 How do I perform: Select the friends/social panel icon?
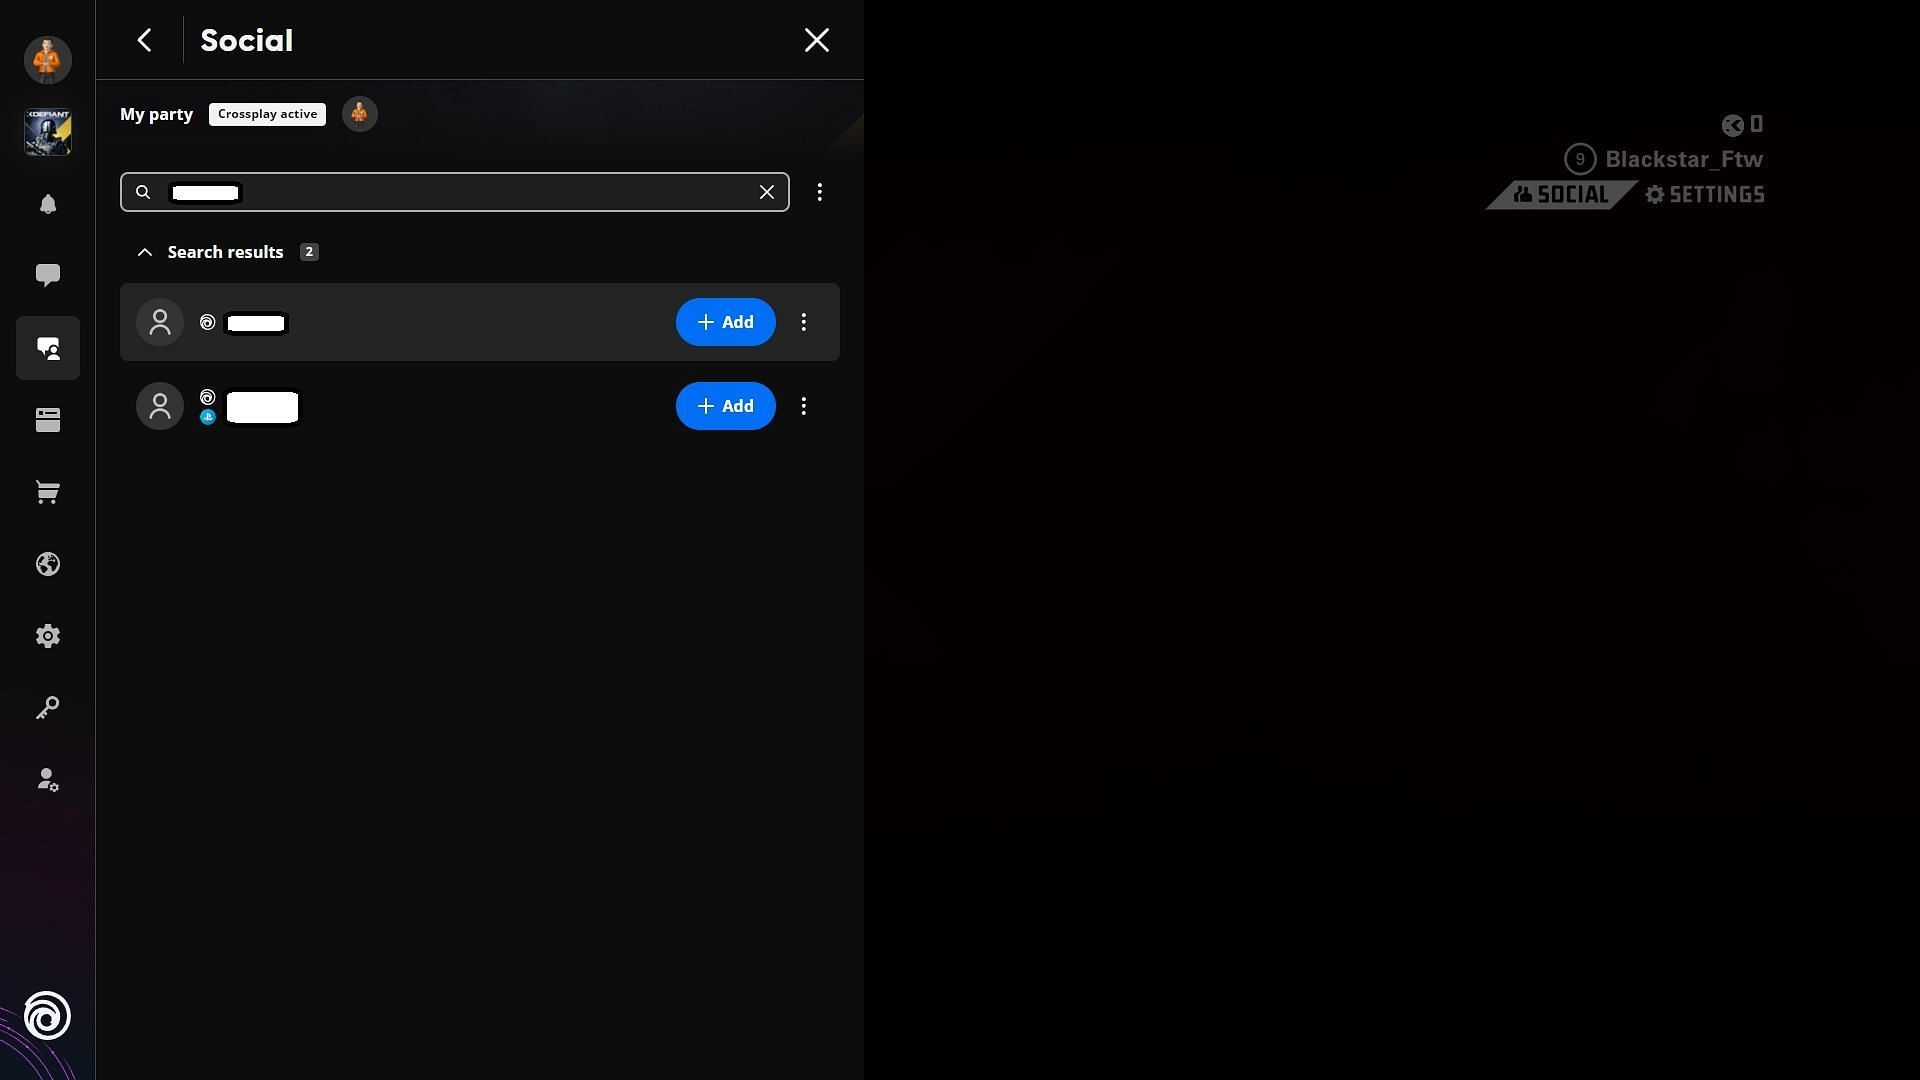[x=47, y=347]
